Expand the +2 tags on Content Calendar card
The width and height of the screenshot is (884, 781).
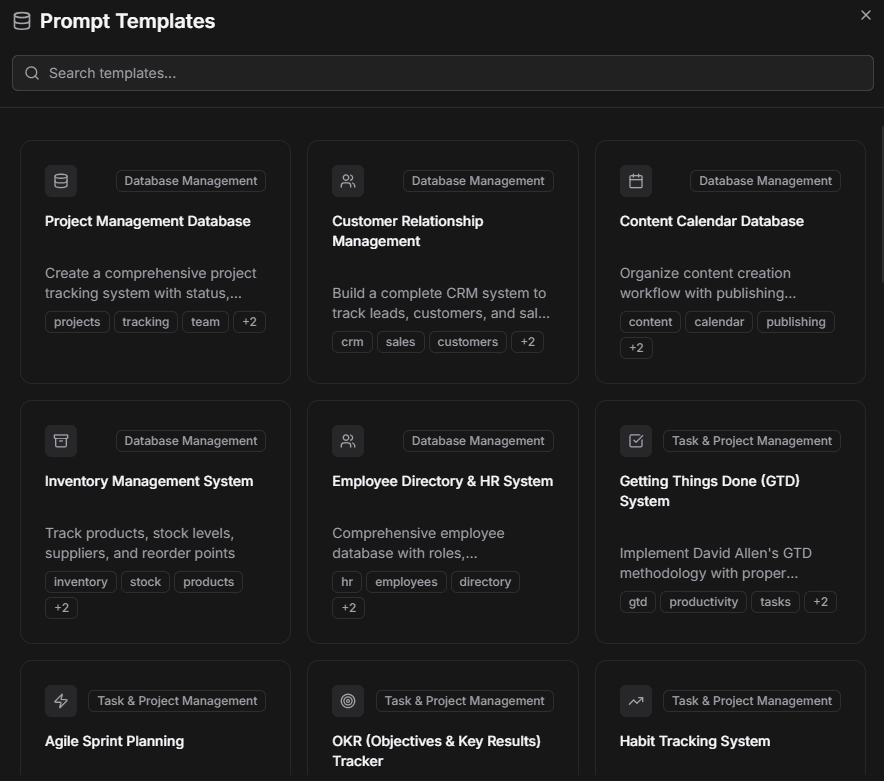click(636, 347)
